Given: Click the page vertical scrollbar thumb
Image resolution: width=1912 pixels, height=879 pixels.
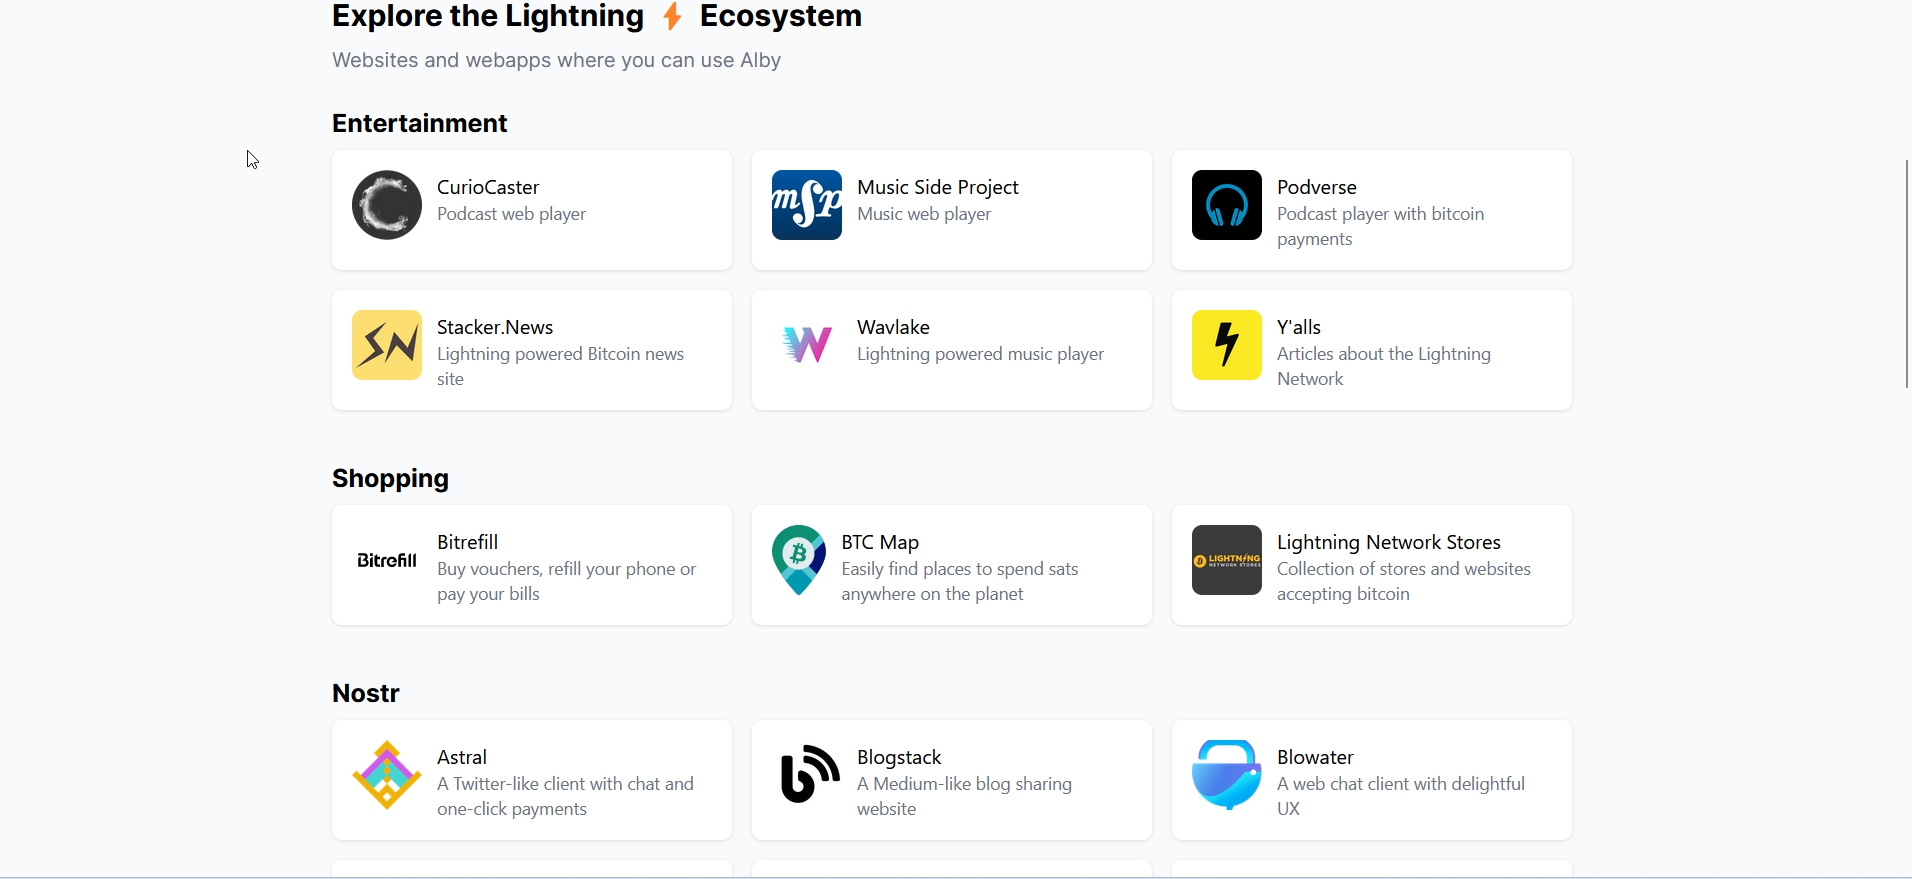Looking at the screenshot, I should [x=1907, y=274].
